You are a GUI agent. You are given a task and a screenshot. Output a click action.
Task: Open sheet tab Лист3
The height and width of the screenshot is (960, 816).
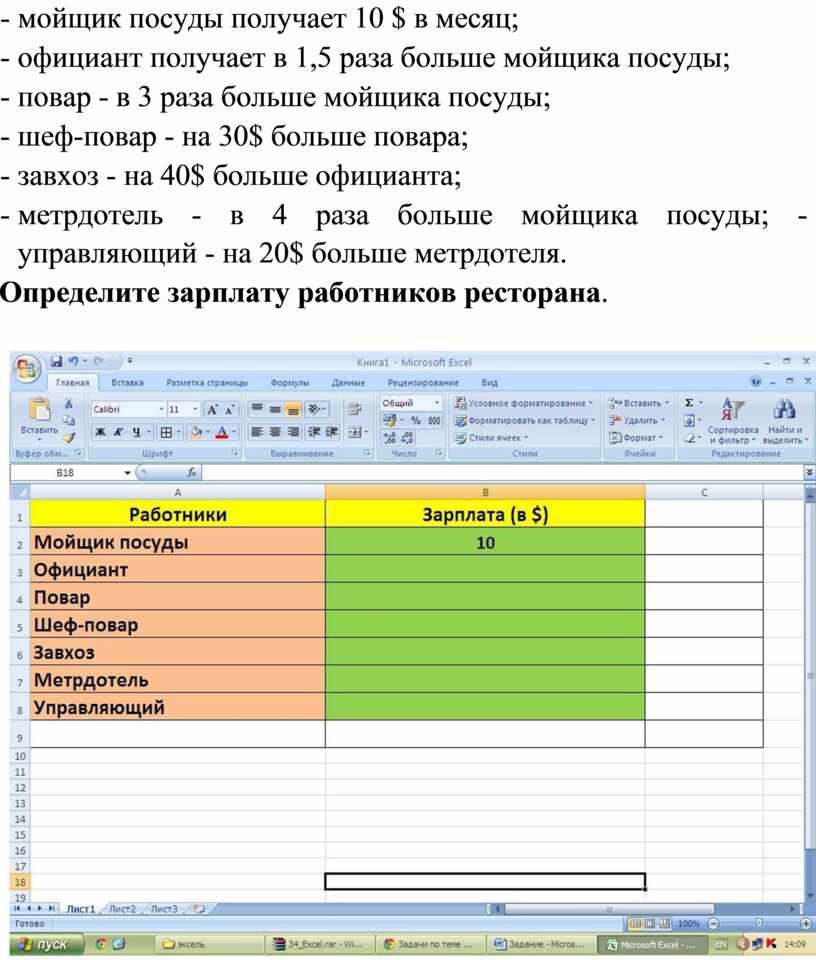coord(164,909)
